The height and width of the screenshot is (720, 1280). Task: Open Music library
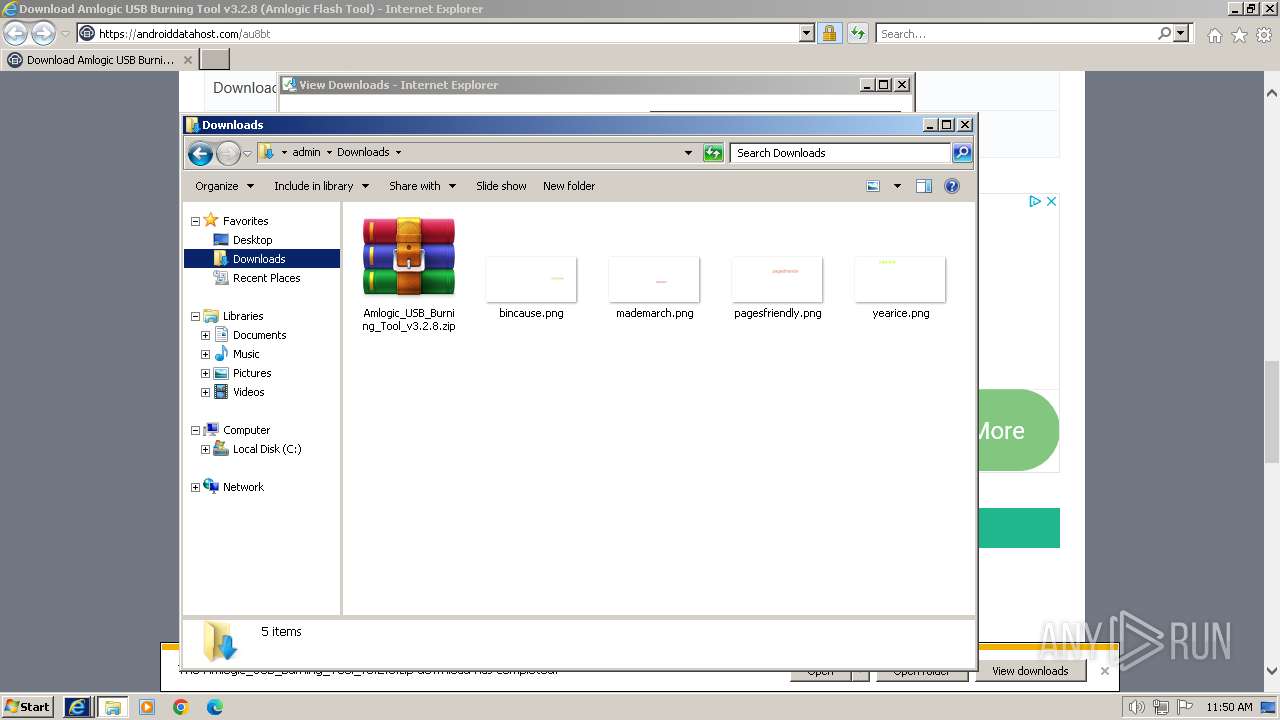click(246, 354)
